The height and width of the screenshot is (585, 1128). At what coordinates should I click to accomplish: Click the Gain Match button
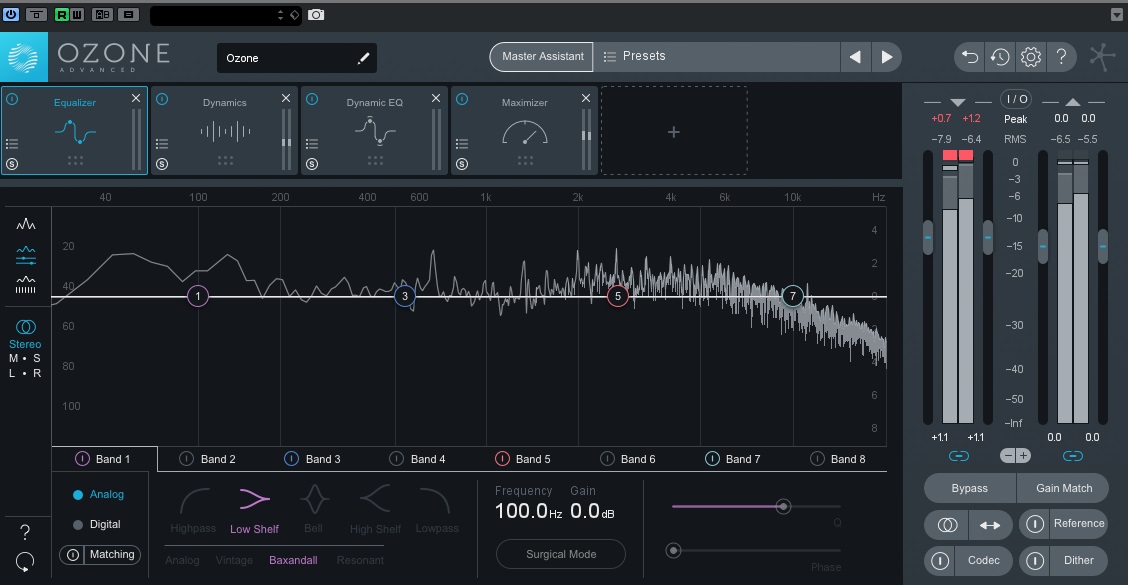(1064, 488)
